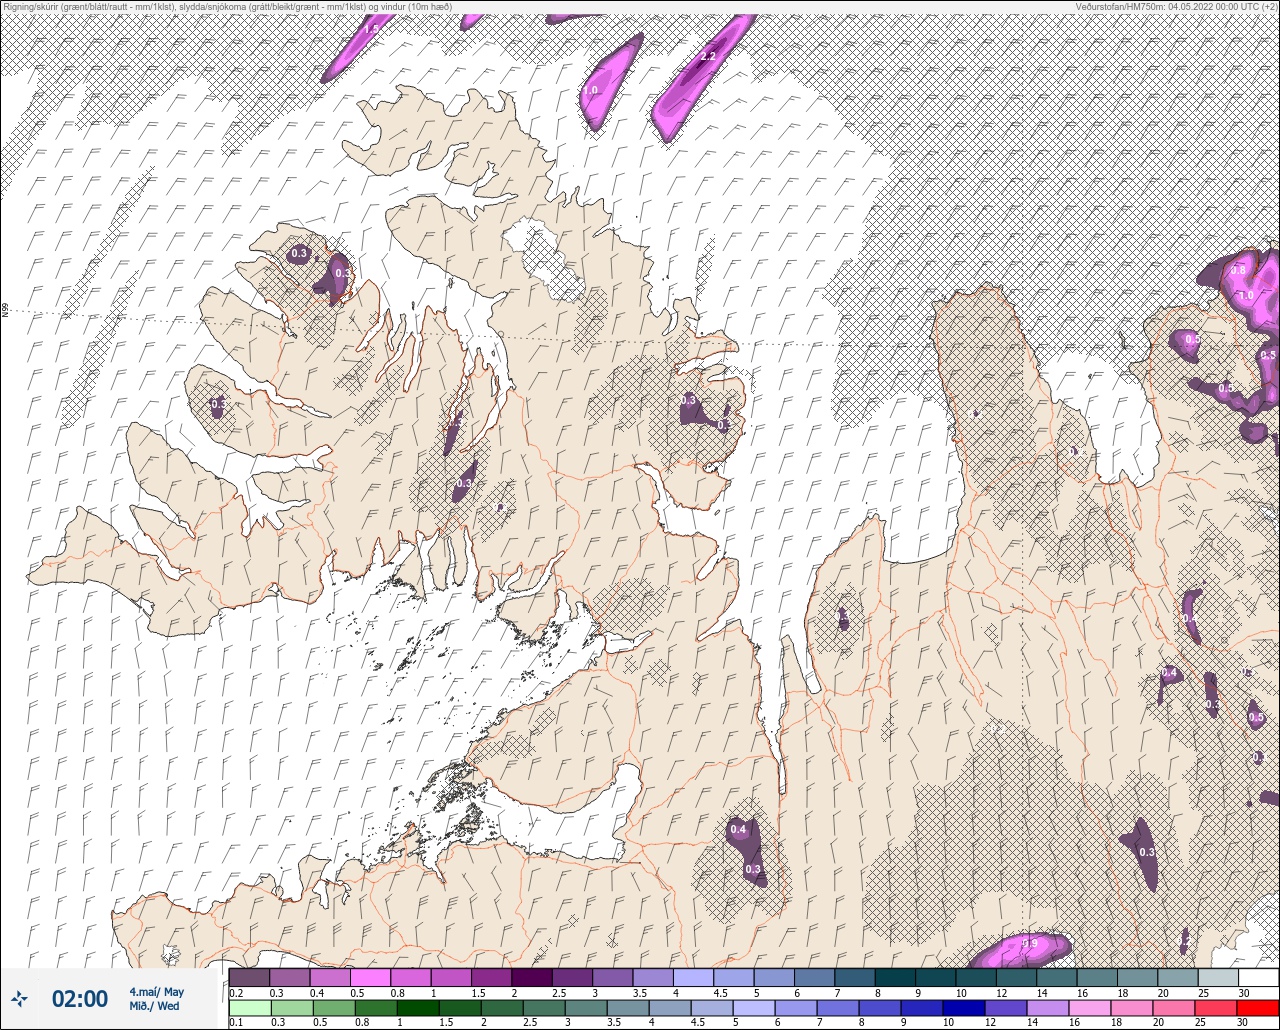The height and width of the screenshot is (1030, 1280).
Task: Select upper legend bright pink swatch labeled 0.5
Action: (370, 977)
